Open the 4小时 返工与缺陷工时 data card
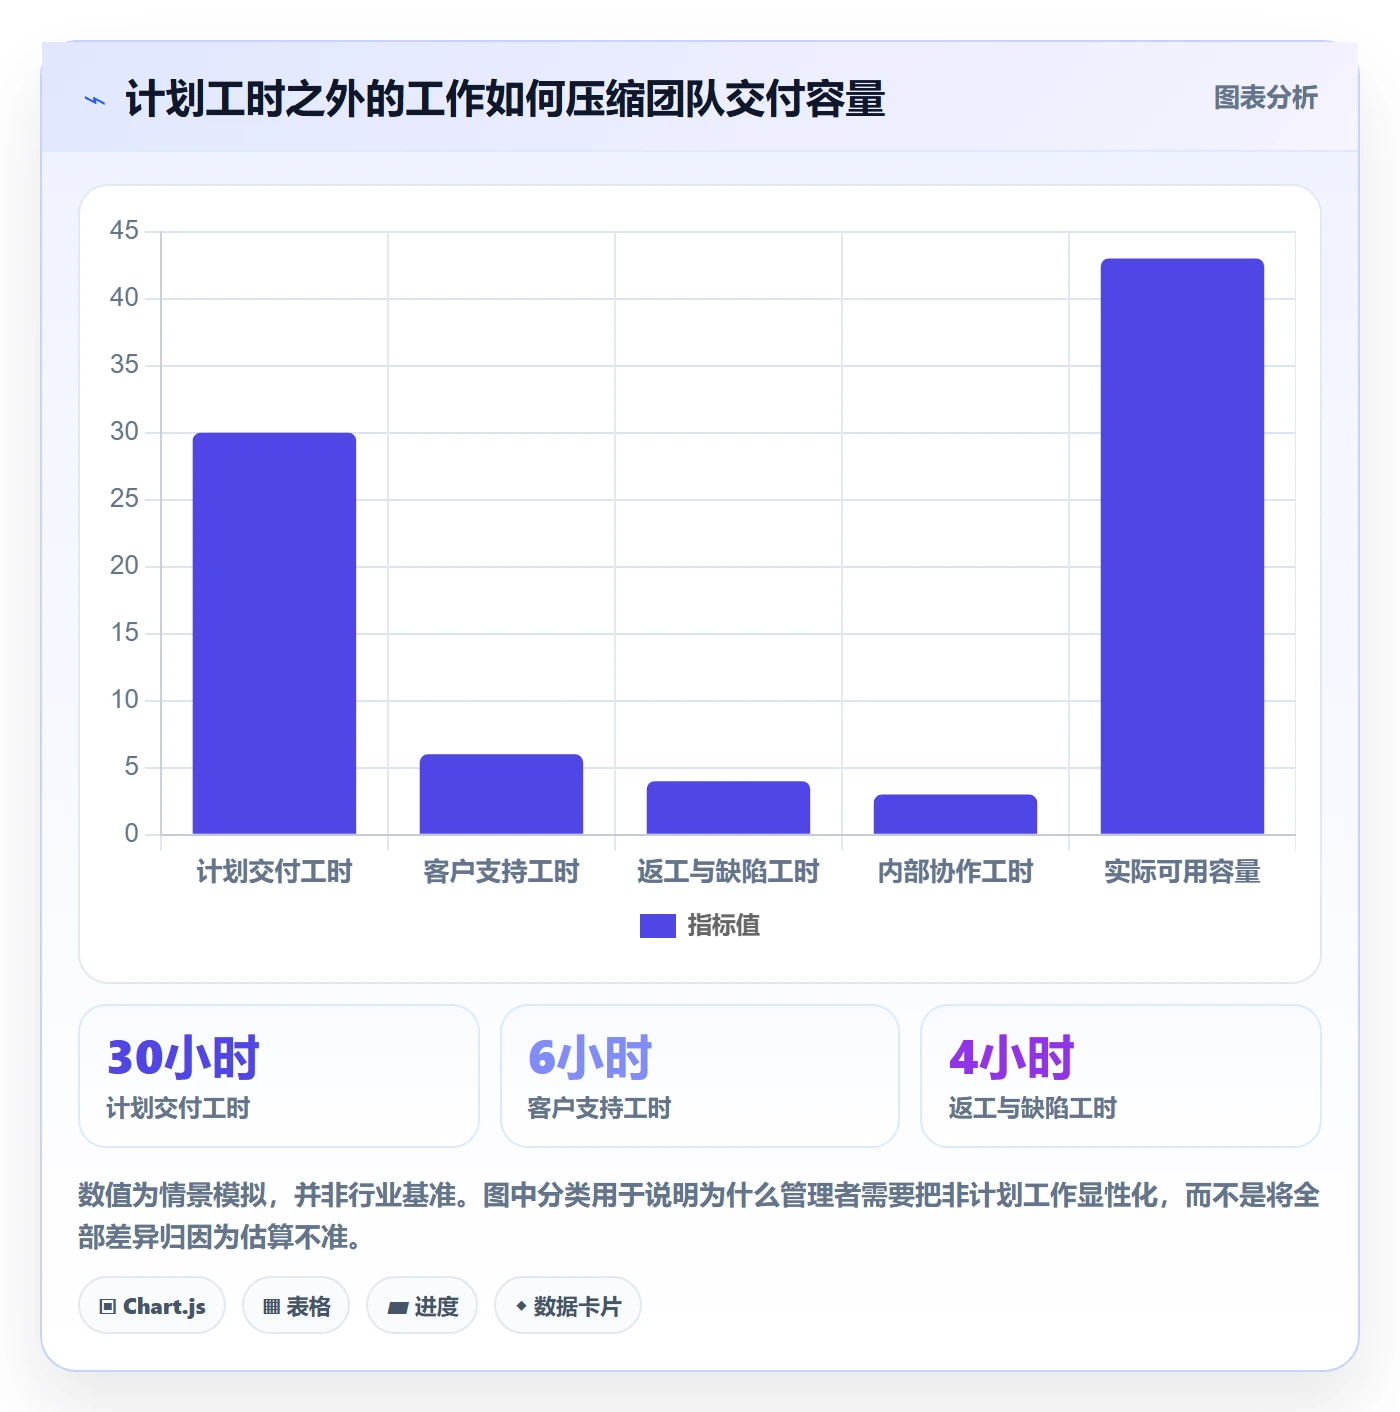Screen dimensions: 1400x1412 coord(1121,1076)
